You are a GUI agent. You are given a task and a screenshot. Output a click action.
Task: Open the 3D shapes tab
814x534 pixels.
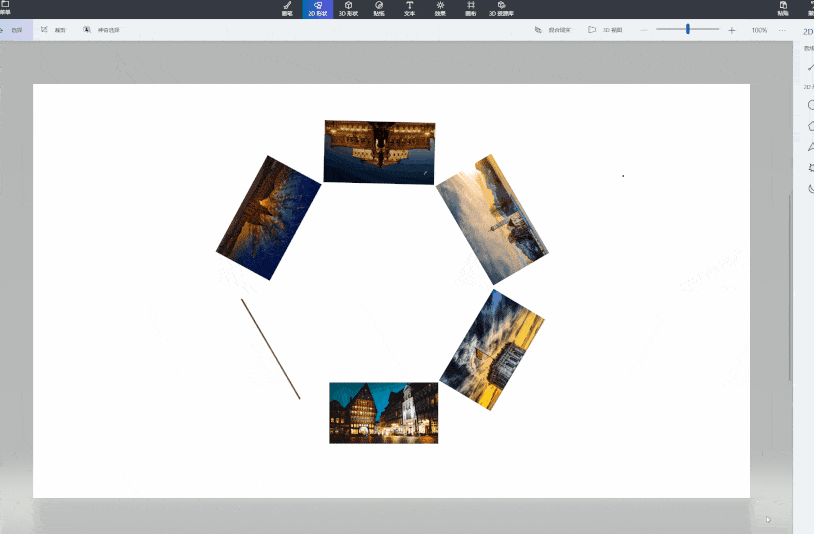click(348, 9)
